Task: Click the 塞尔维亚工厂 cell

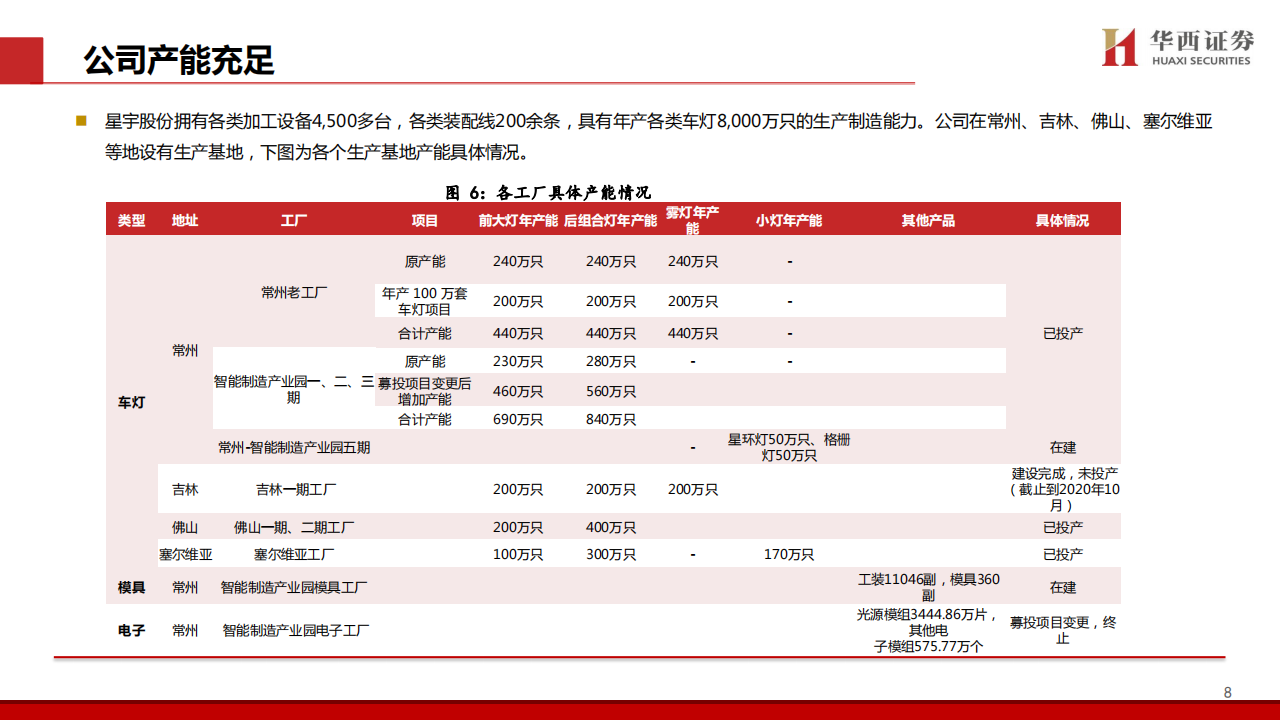Action: pos(294,554)
